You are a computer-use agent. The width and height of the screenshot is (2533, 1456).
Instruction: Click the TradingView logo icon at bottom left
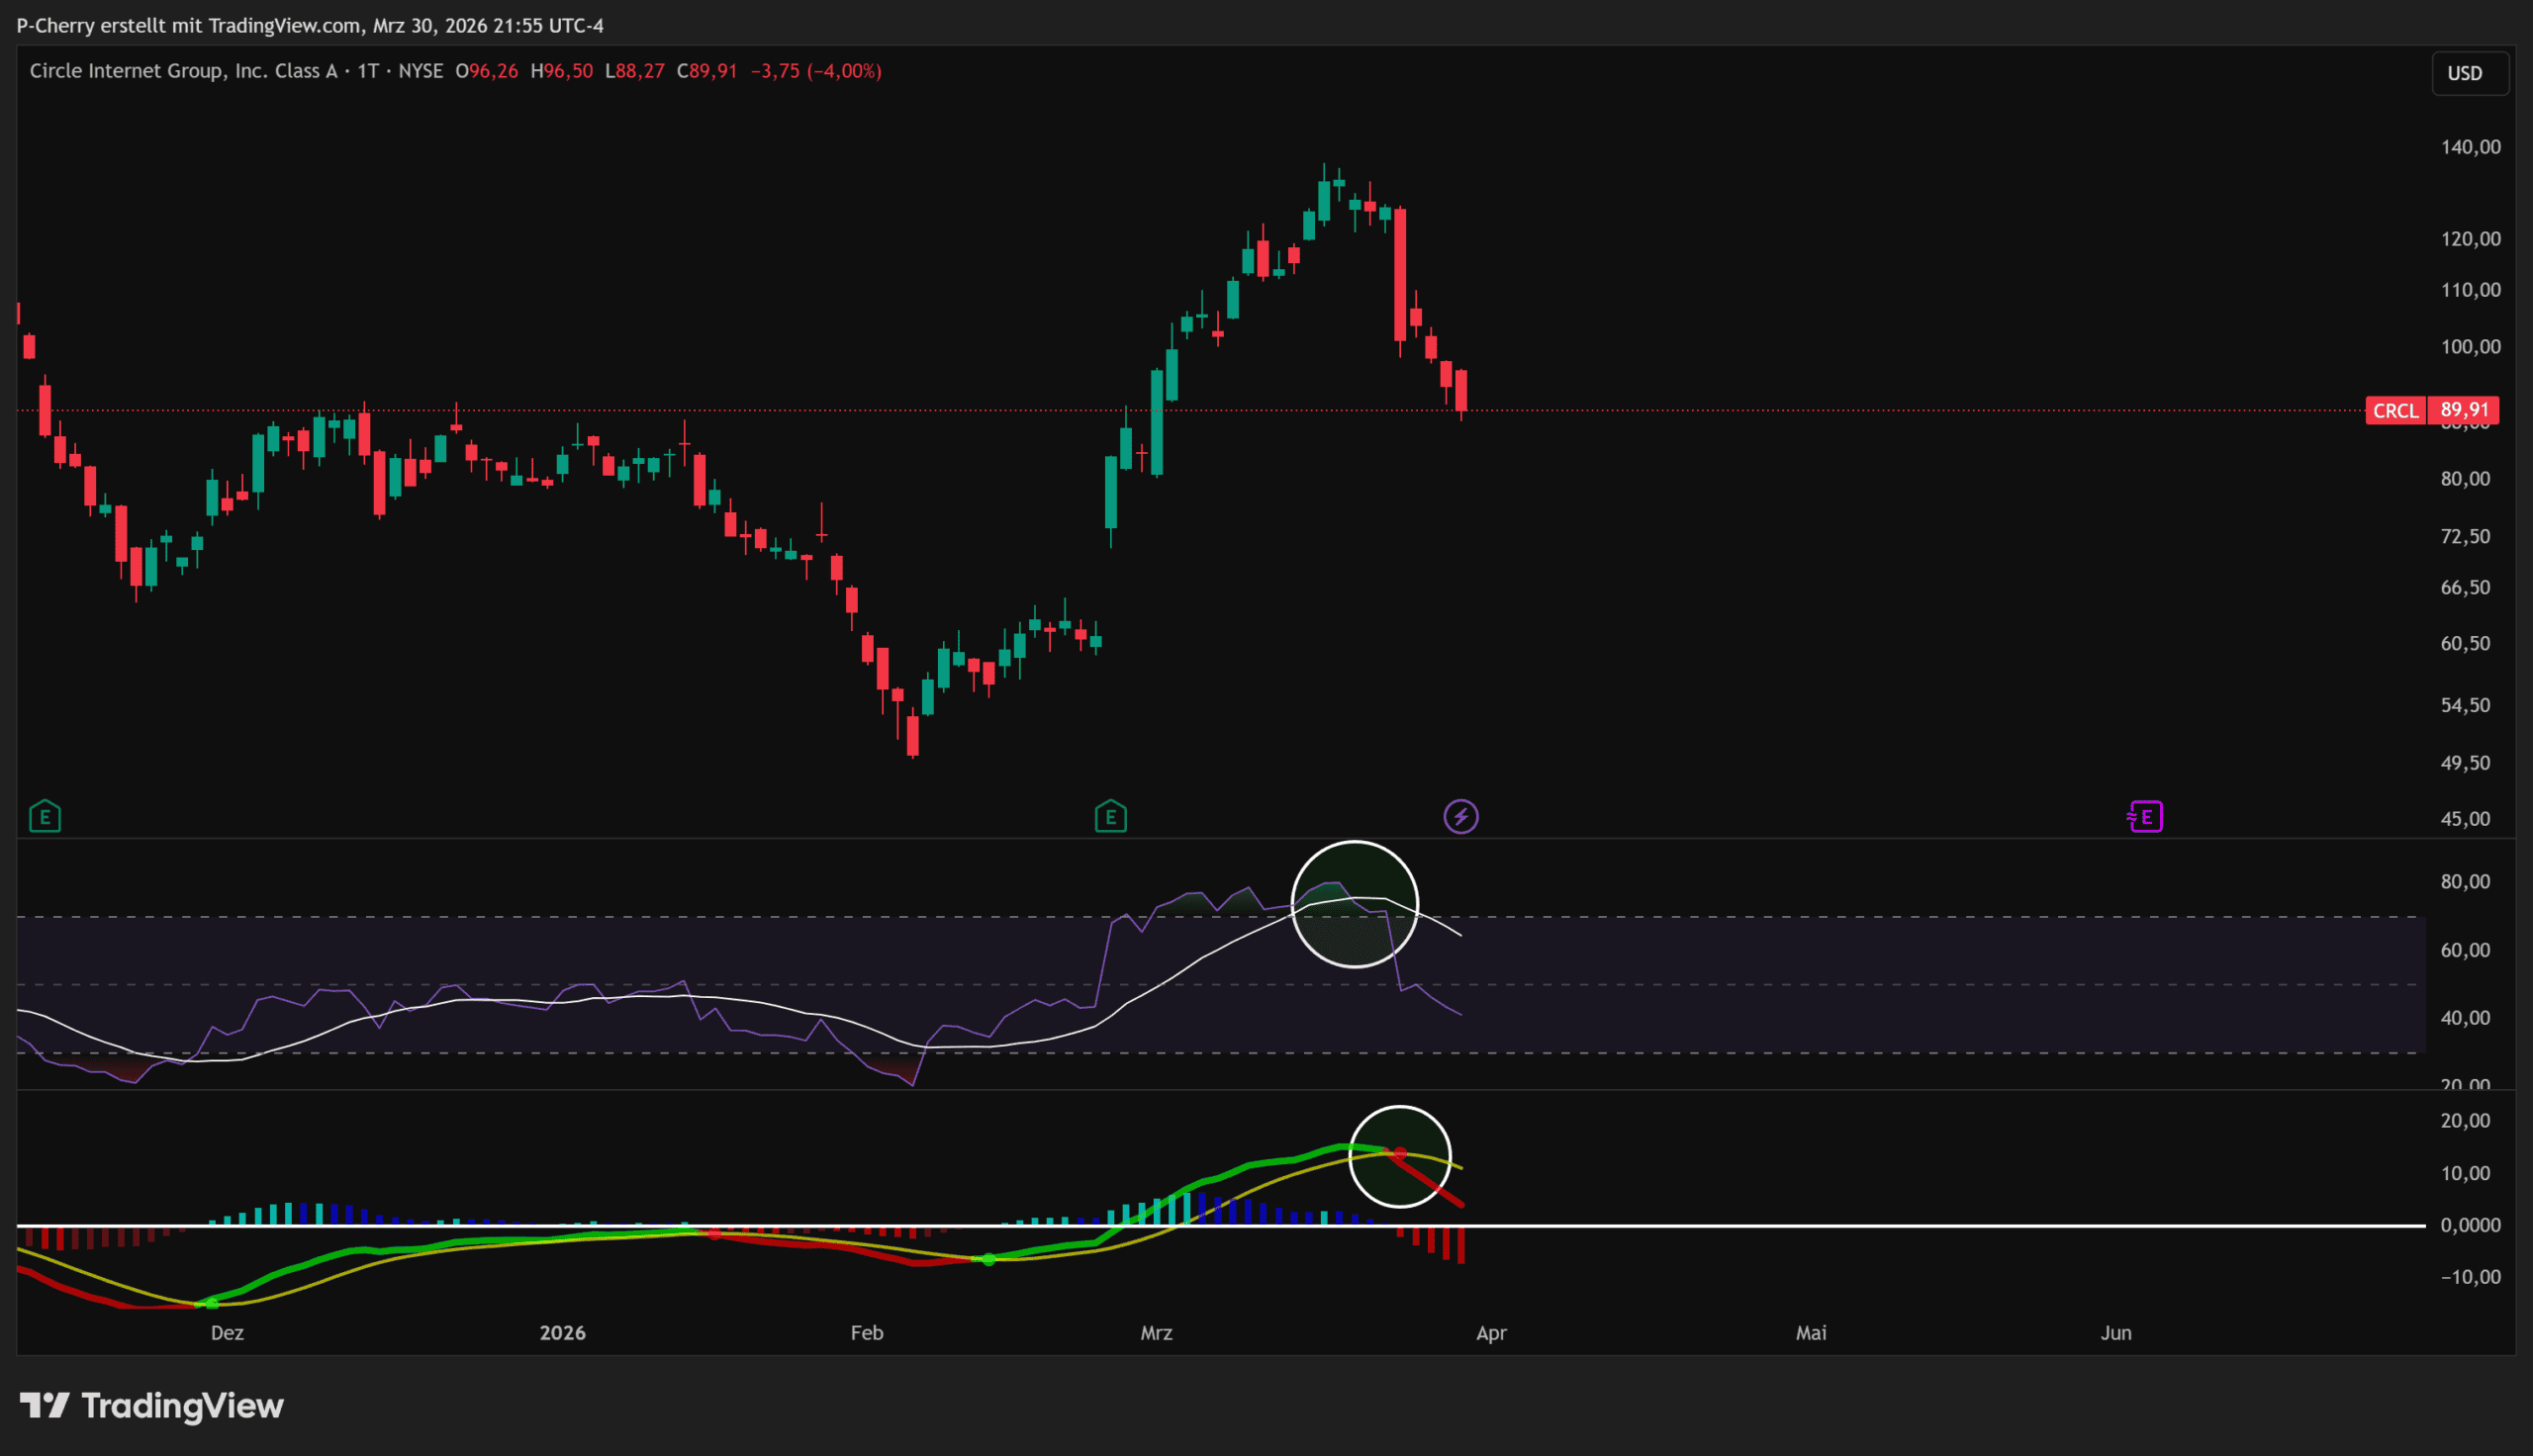point(44,1406)
